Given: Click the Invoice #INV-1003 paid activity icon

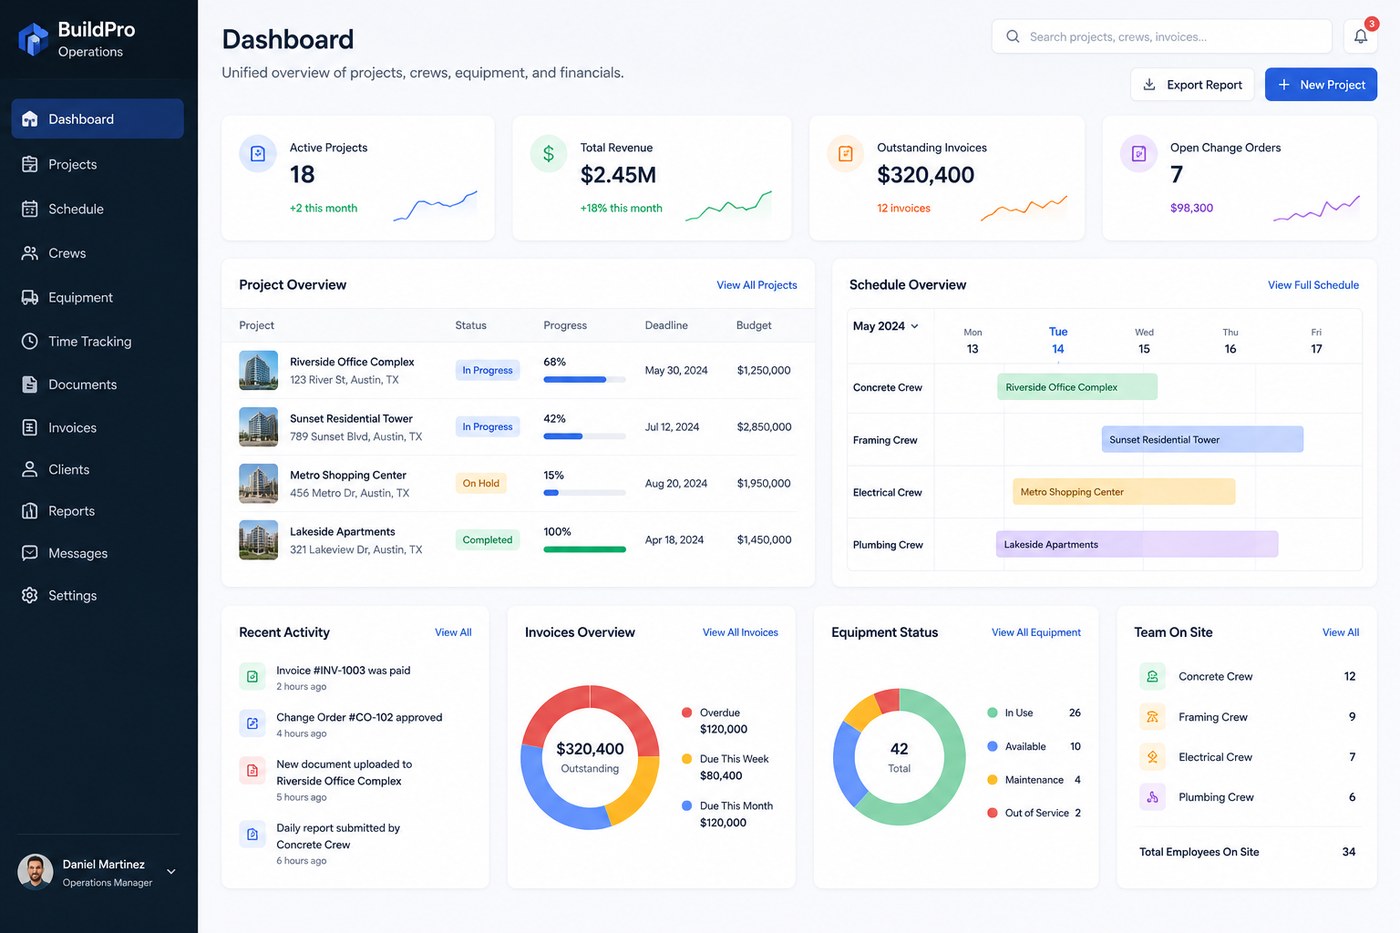Looking at the screenshot, I should coord(252,677).
